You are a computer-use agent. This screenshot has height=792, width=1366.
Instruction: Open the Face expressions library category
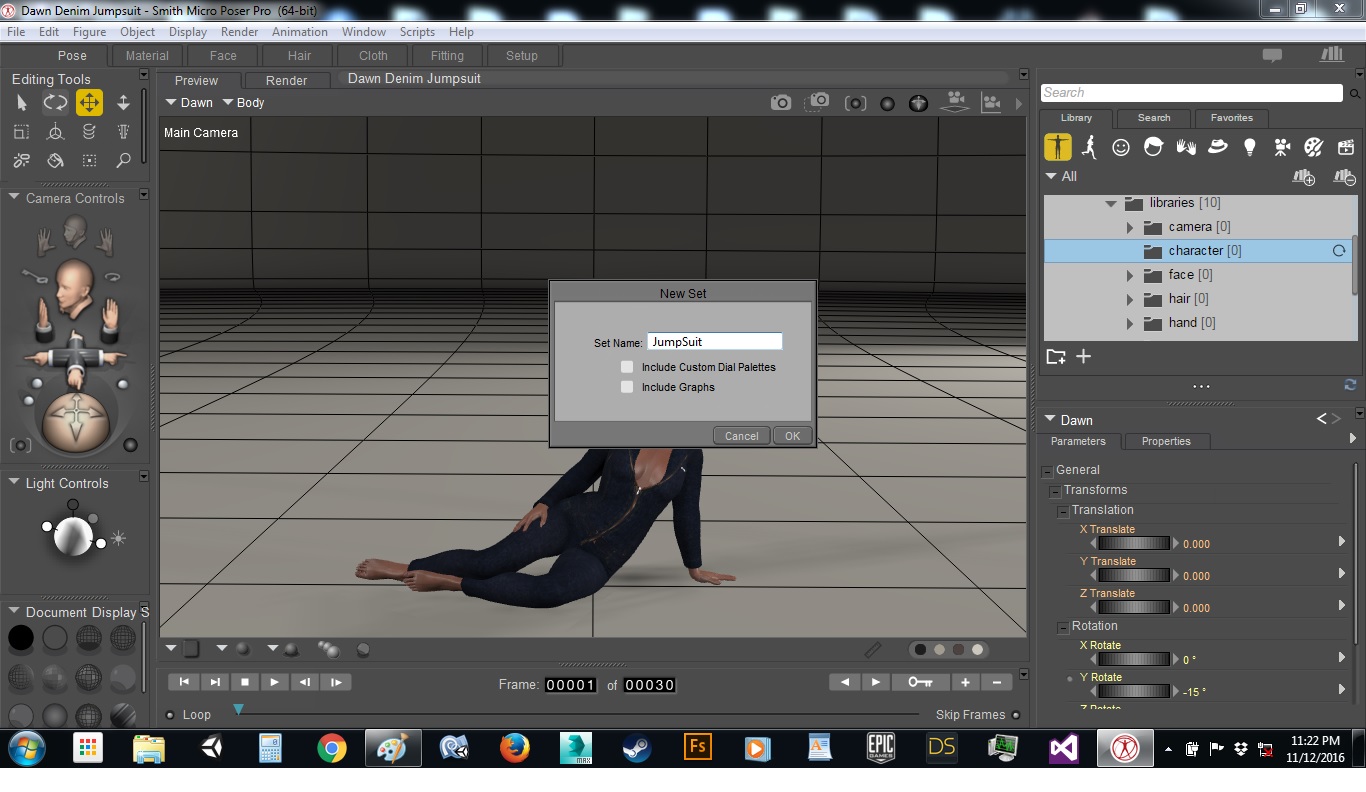click(x=1121, y=147)
